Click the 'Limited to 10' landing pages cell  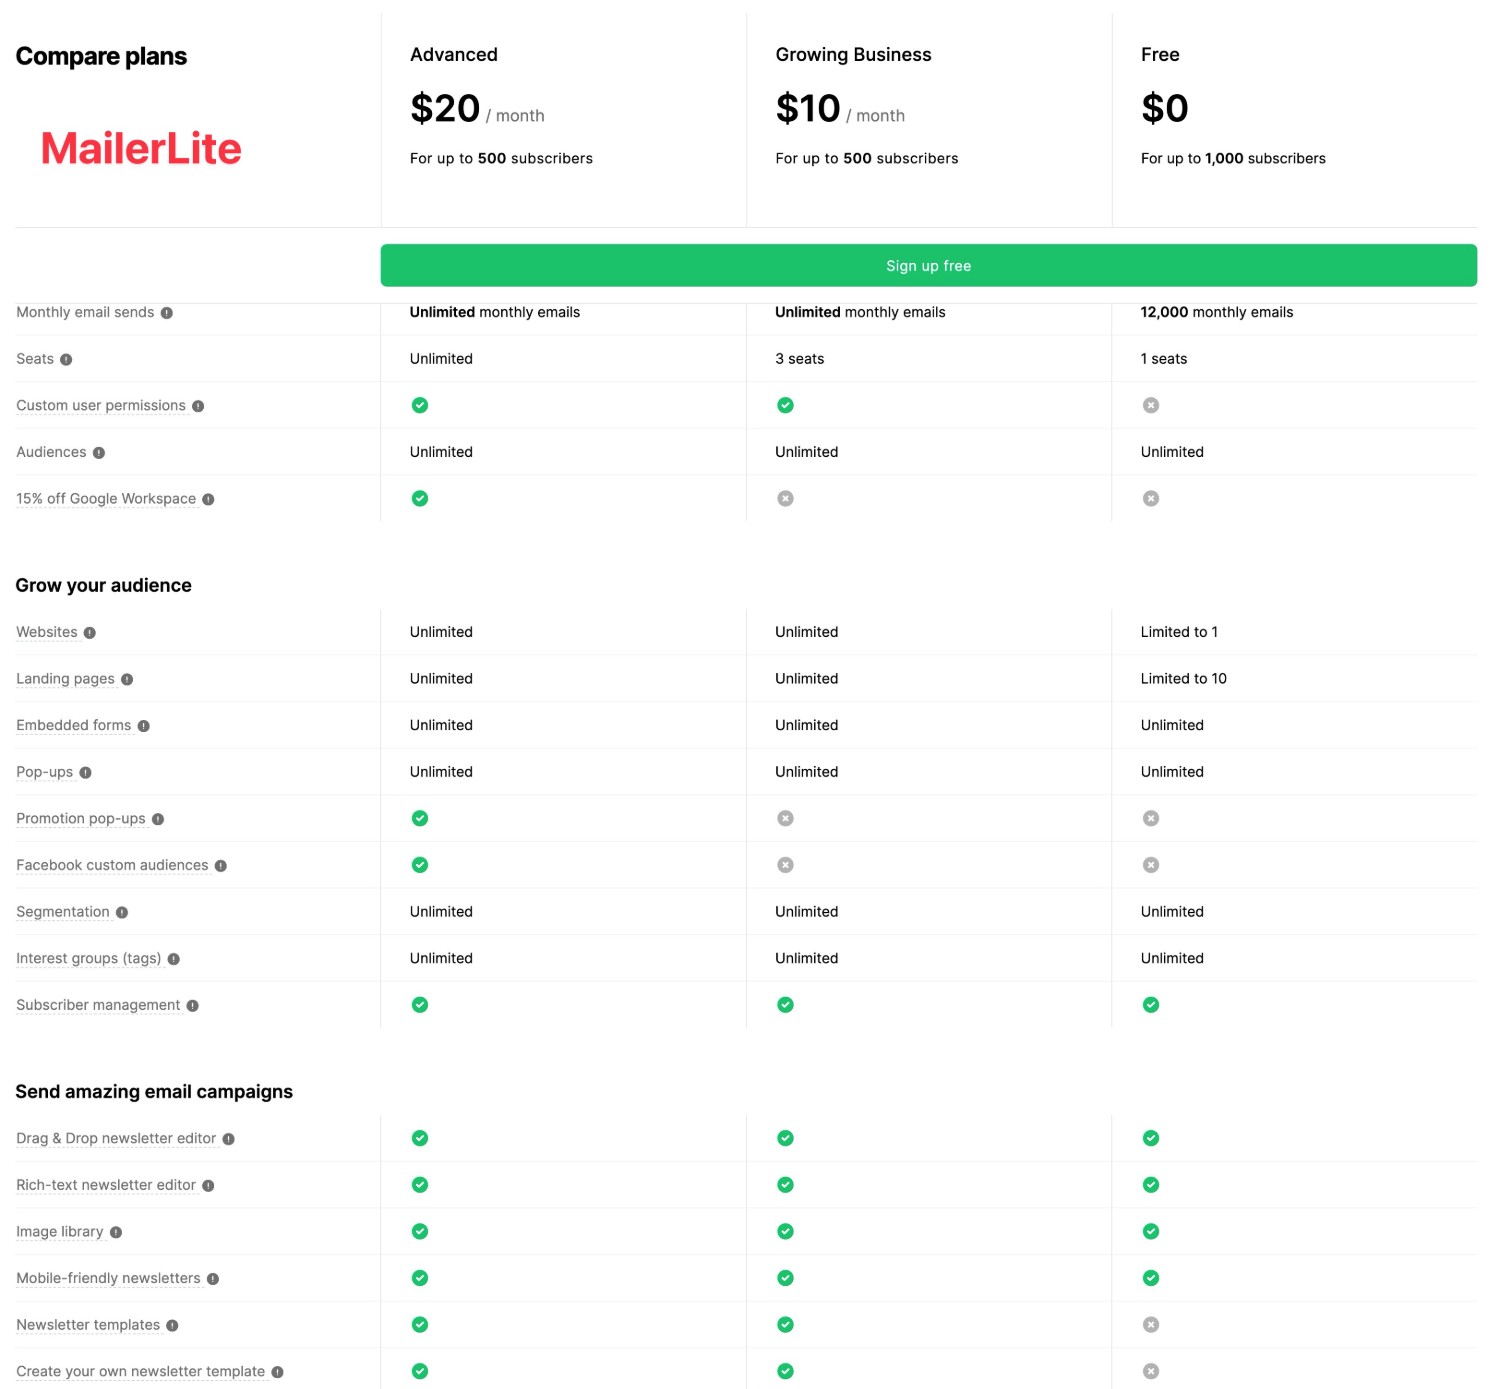(1183, 679)
